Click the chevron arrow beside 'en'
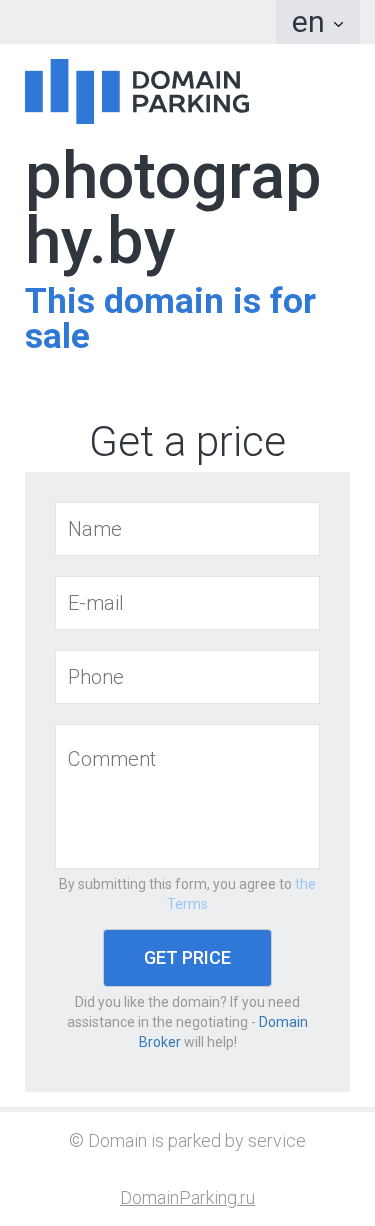375x1226 pixels. point(338,24)
